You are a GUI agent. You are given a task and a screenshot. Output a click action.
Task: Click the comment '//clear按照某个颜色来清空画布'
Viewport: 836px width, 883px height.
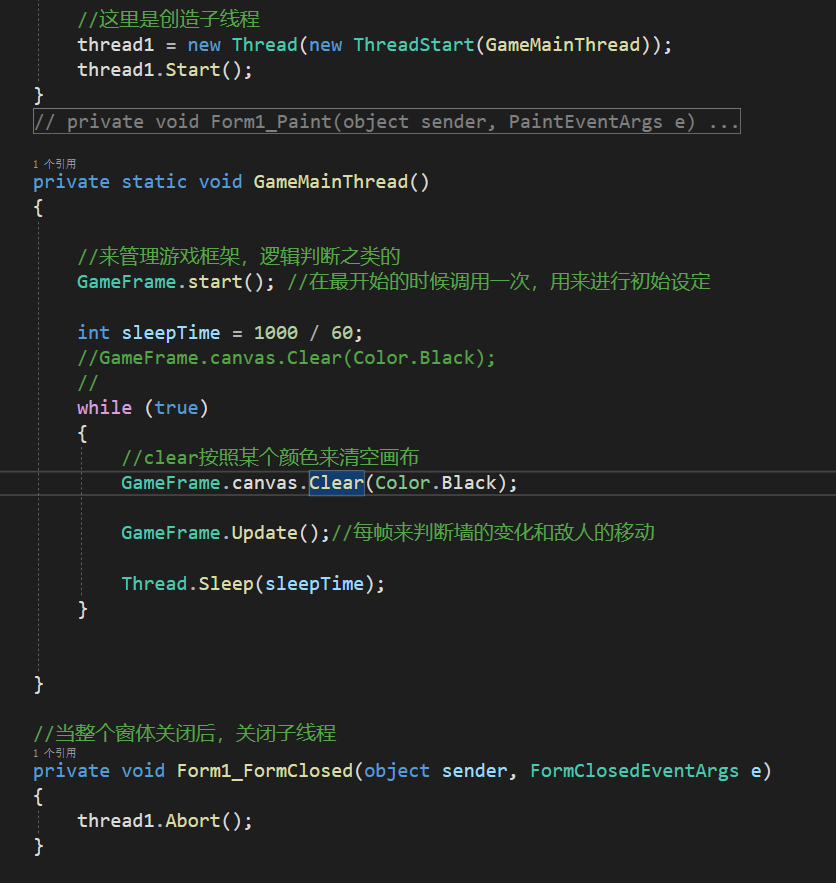[x=270, y=457]
